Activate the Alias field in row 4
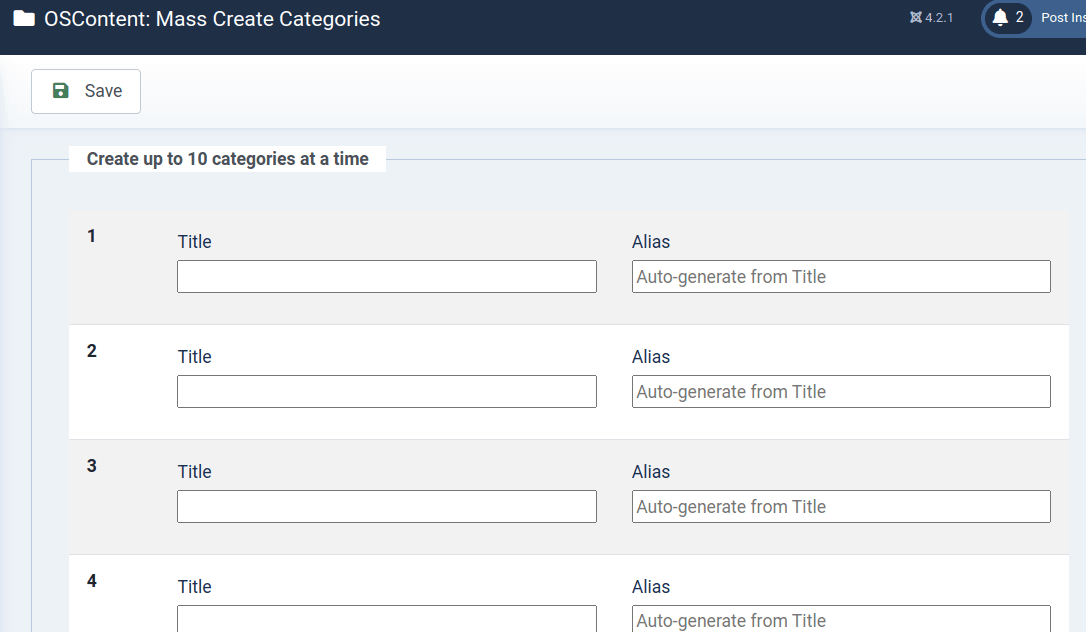This screenshot has height=632, width=1086. pos(840,619)
